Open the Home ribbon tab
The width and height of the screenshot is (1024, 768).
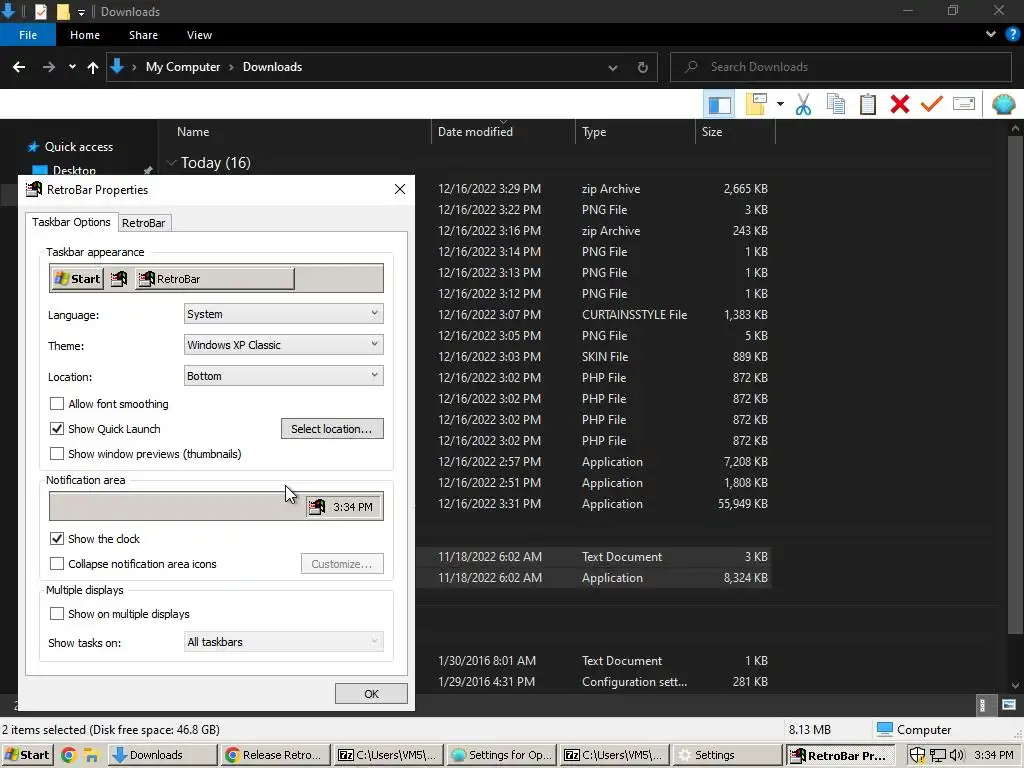tap(85, 35)
